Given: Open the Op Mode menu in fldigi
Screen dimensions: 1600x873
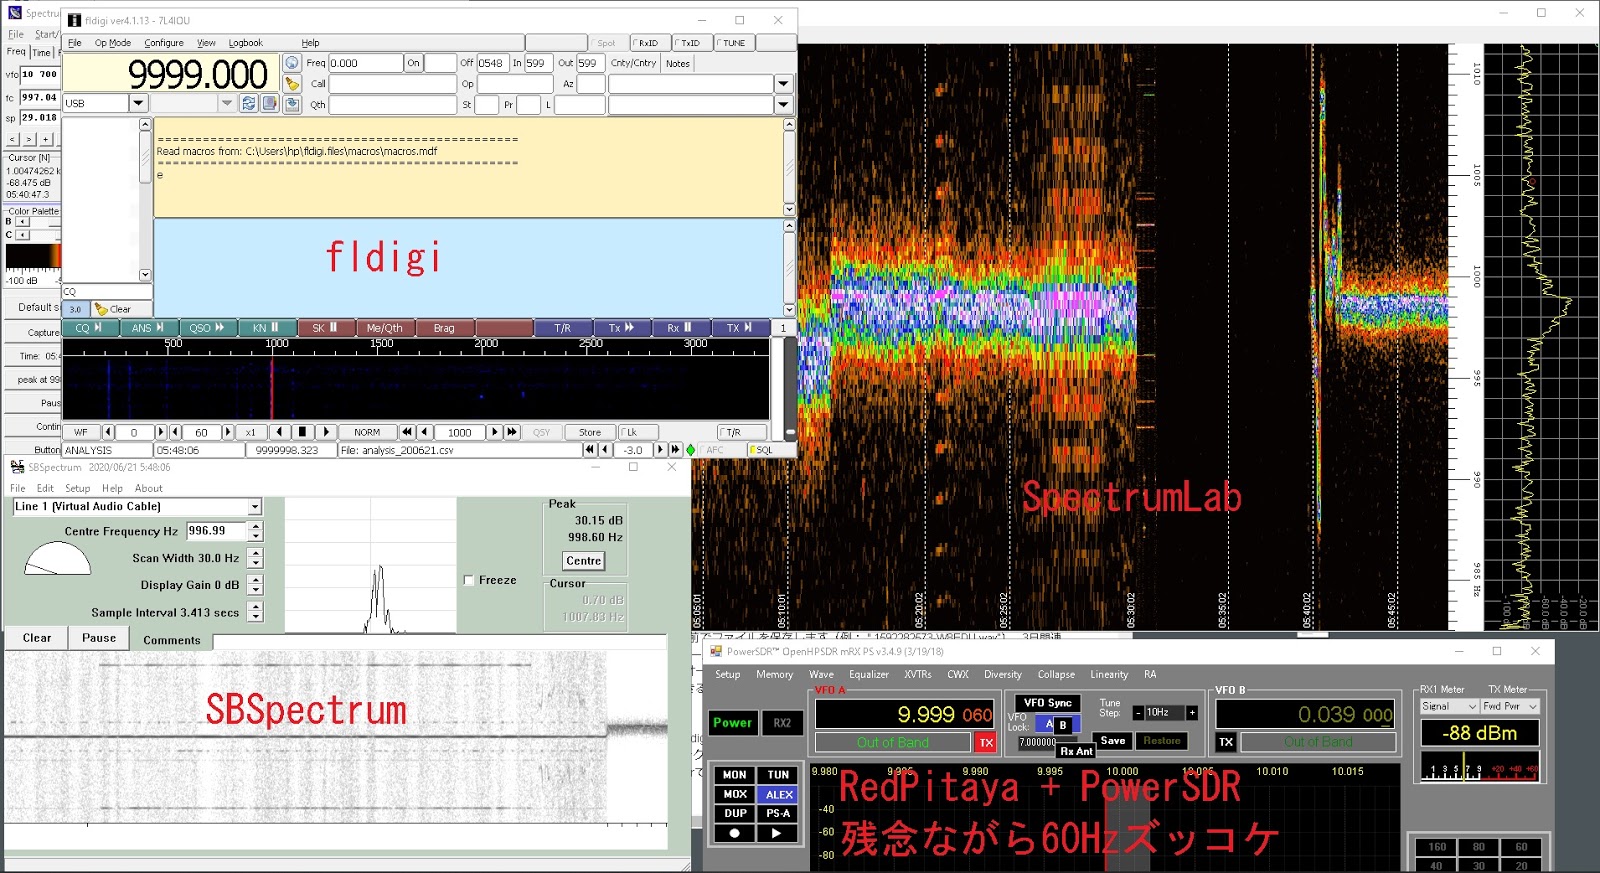Looking at the screenshot, I should pyautogui.click(x=113, y=43).
